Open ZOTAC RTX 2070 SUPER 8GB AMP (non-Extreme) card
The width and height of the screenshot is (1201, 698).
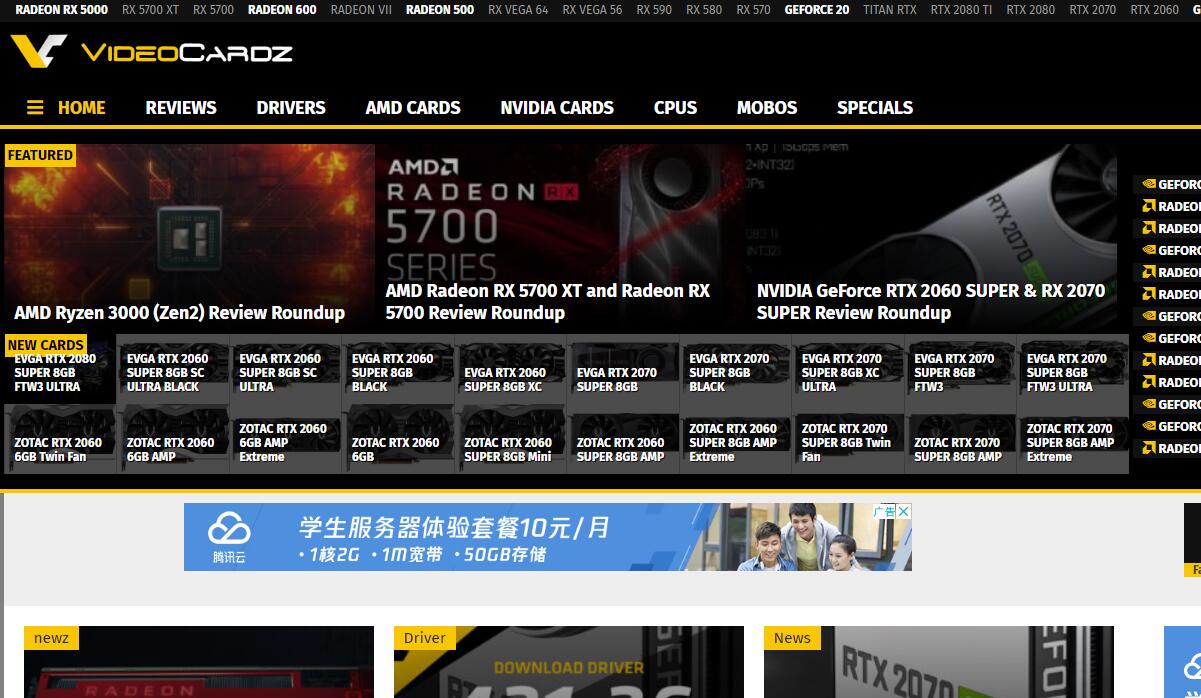(960, 439)
